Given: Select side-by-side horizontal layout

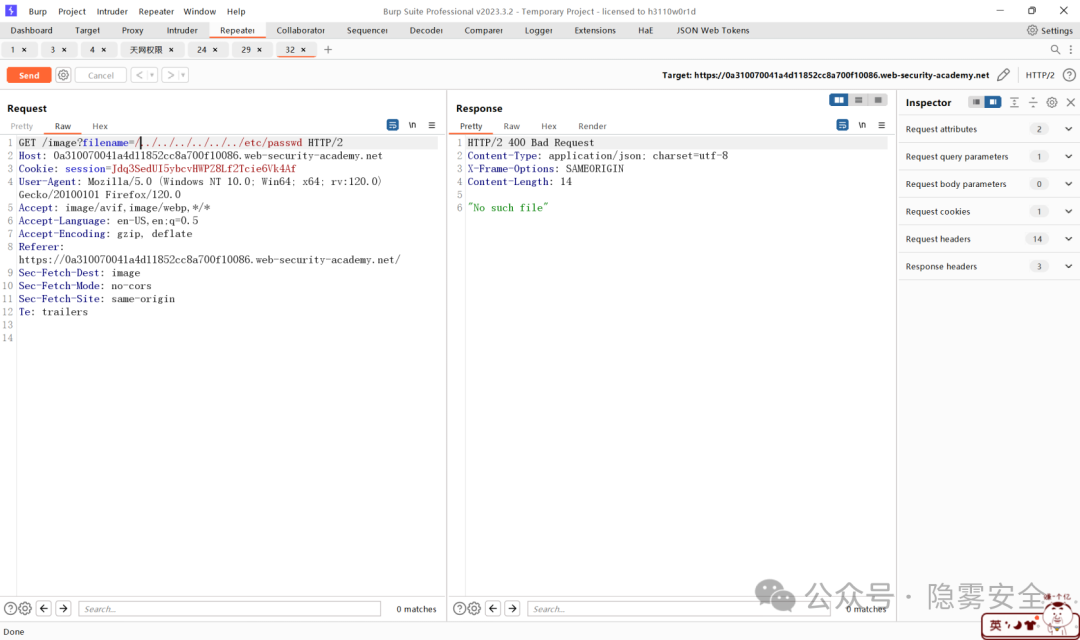Looking at the screenshot, I should tap(839, 100).
